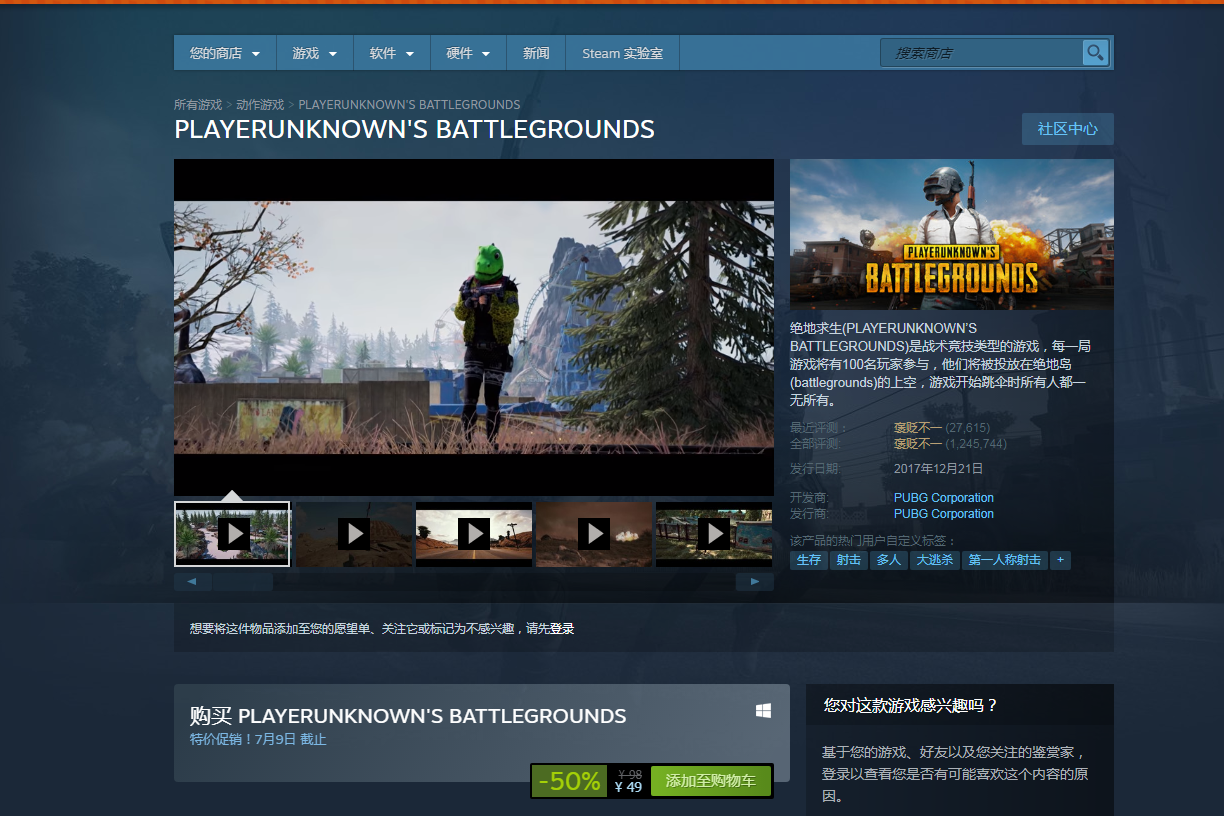Follow the 所有游戏 breadcrumb link

(198, 104)
